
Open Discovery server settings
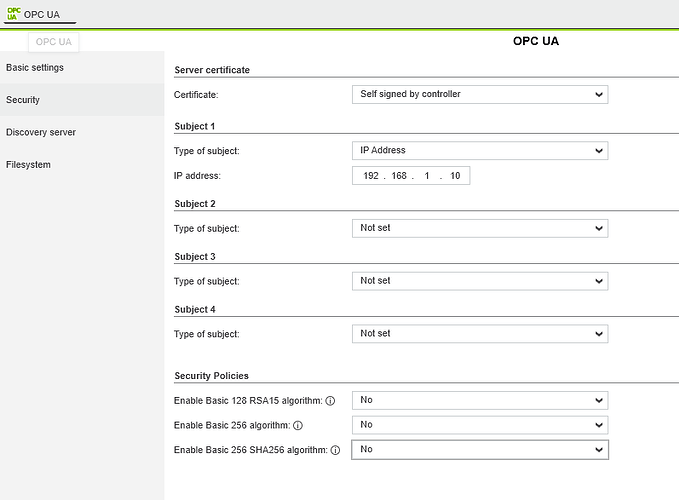point(82,132)
